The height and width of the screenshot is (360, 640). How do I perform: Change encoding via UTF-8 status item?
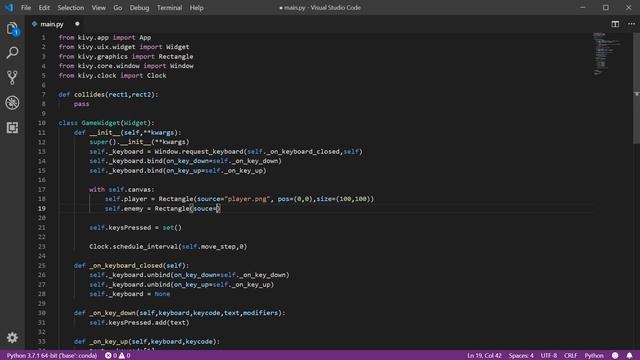(x=549, y=356)
